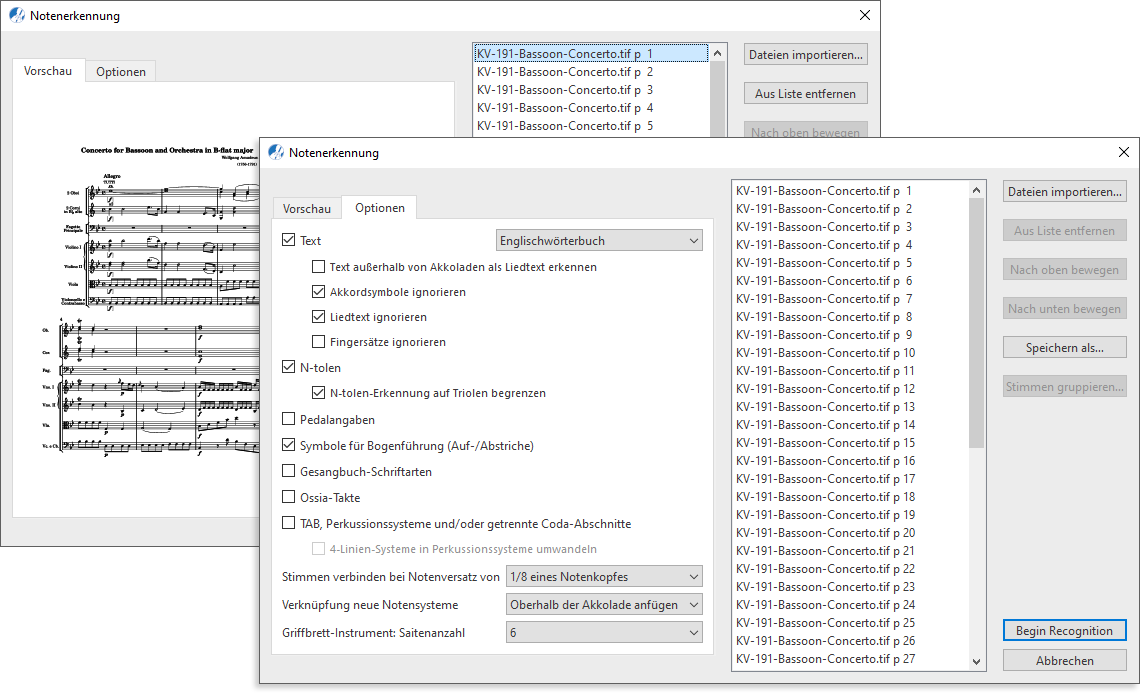This screenshot has height=700, width=1140.
Task: Uncheck Akkordsymbole ignorieren
Action: tap(319, 292)
